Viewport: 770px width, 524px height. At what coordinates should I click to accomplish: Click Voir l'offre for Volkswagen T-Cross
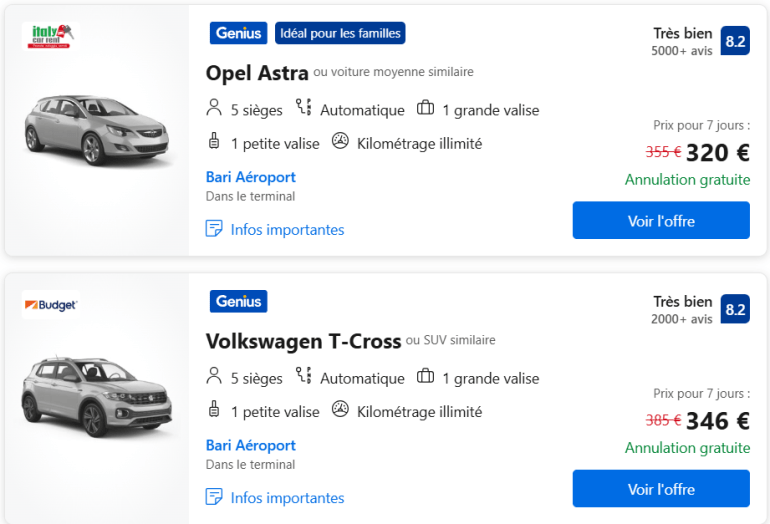tap(661, 489)
